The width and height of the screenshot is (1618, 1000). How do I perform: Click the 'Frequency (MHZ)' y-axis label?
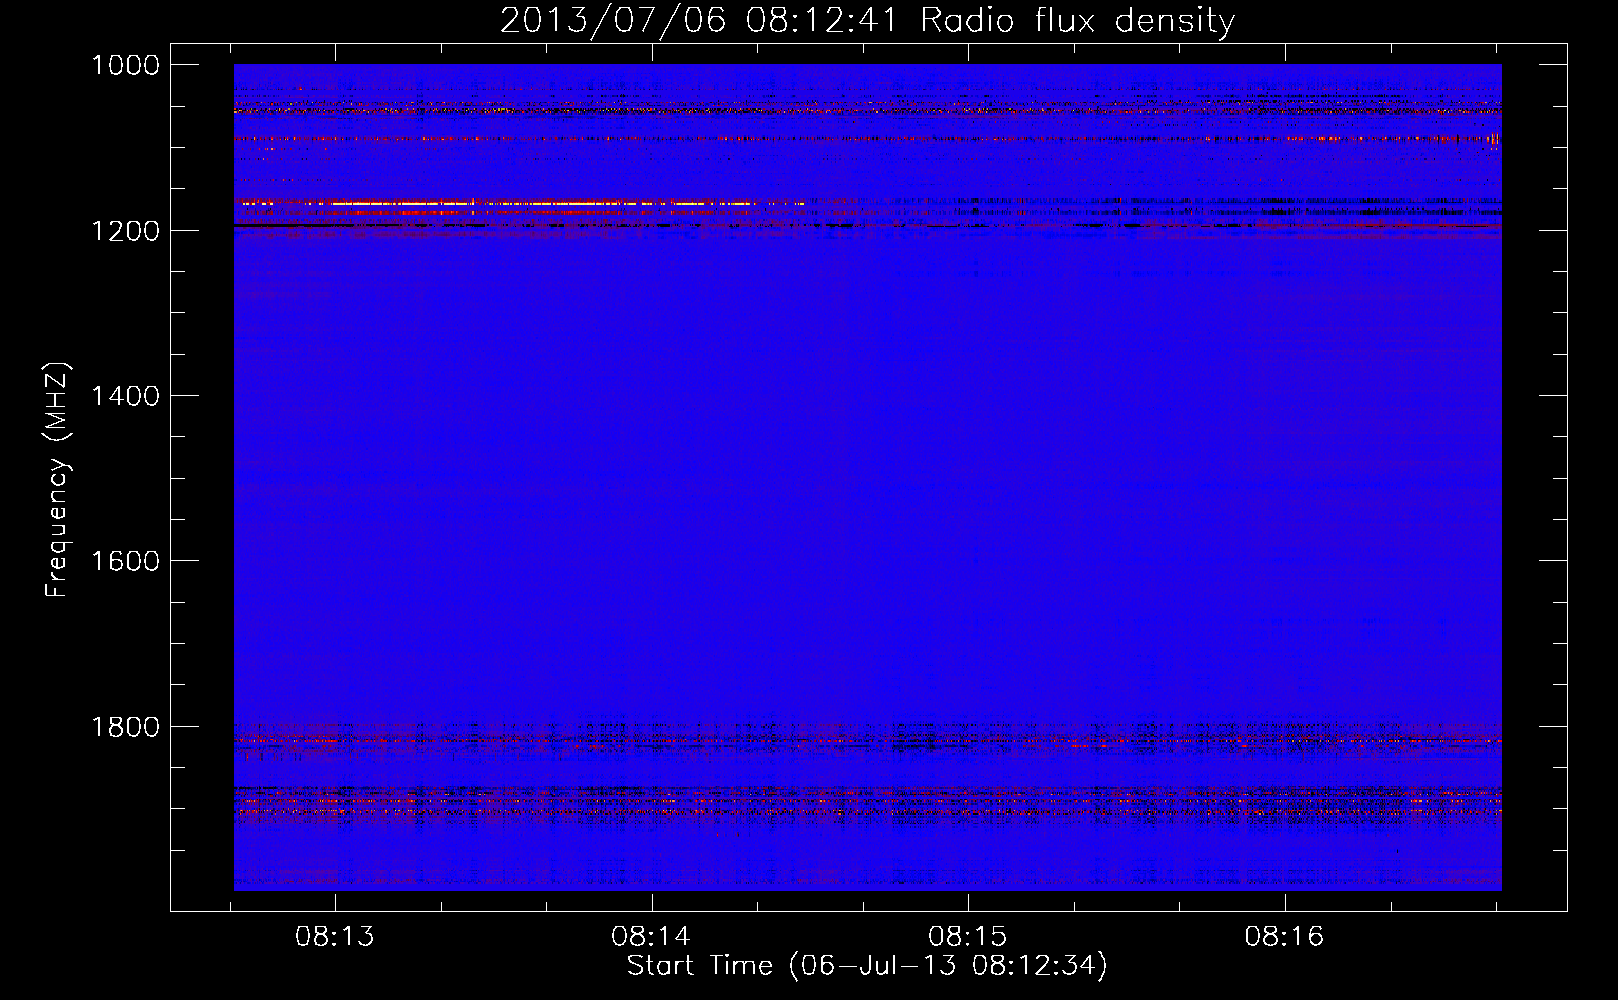[57, 480]
